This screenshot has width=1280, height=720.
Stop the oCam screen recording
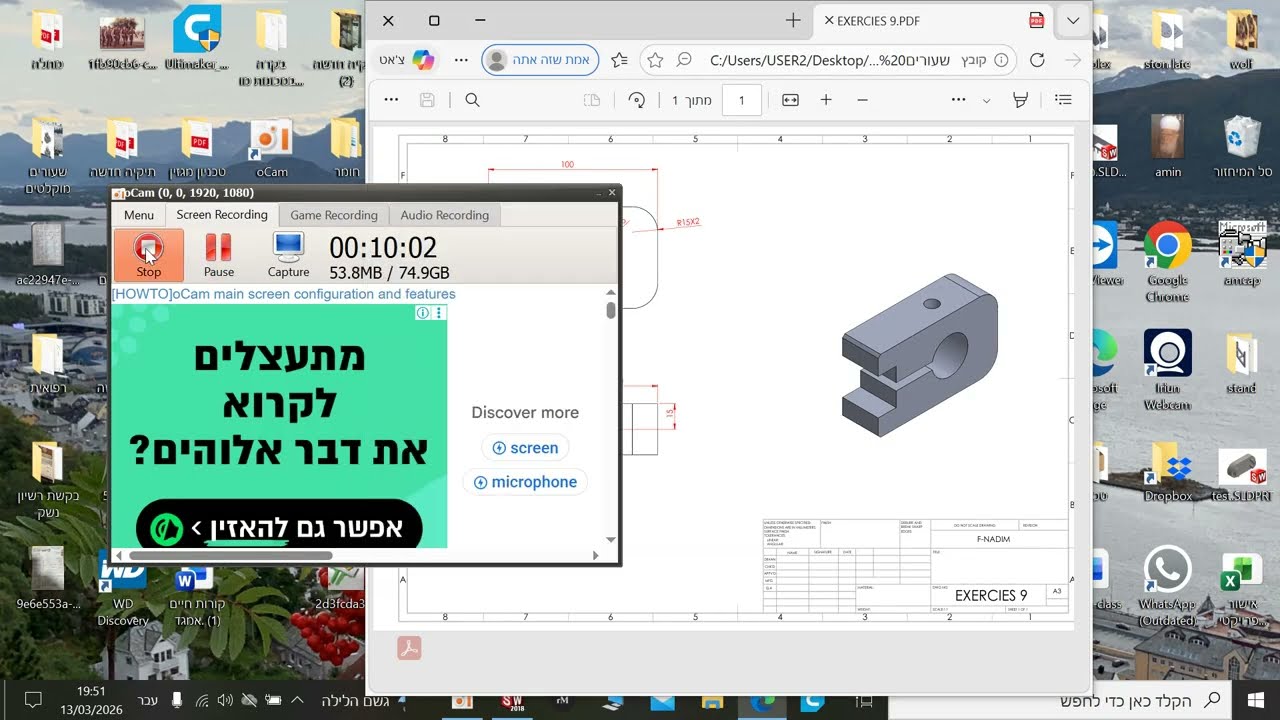point(148,255)
